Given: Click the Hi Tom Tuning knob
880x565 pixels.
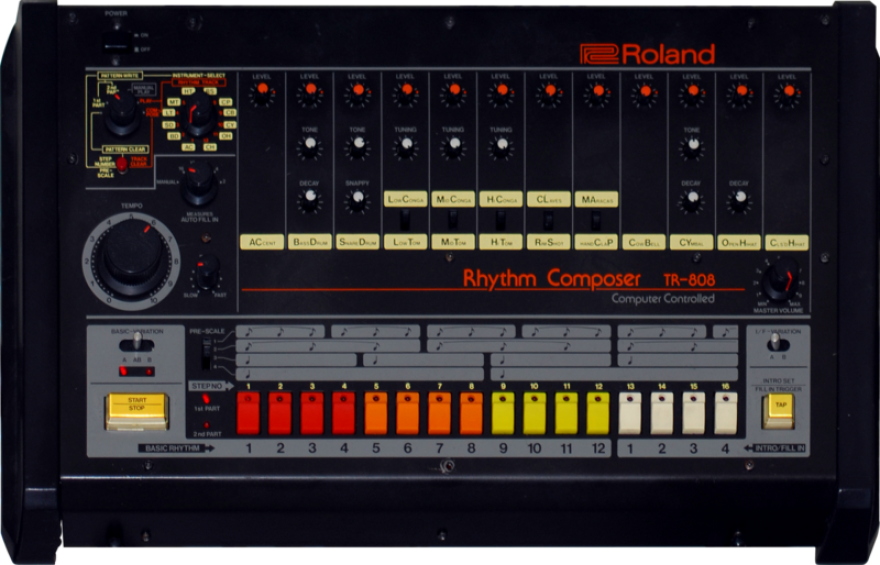Looking at the screenshot, I should click(x=501, y=147).
